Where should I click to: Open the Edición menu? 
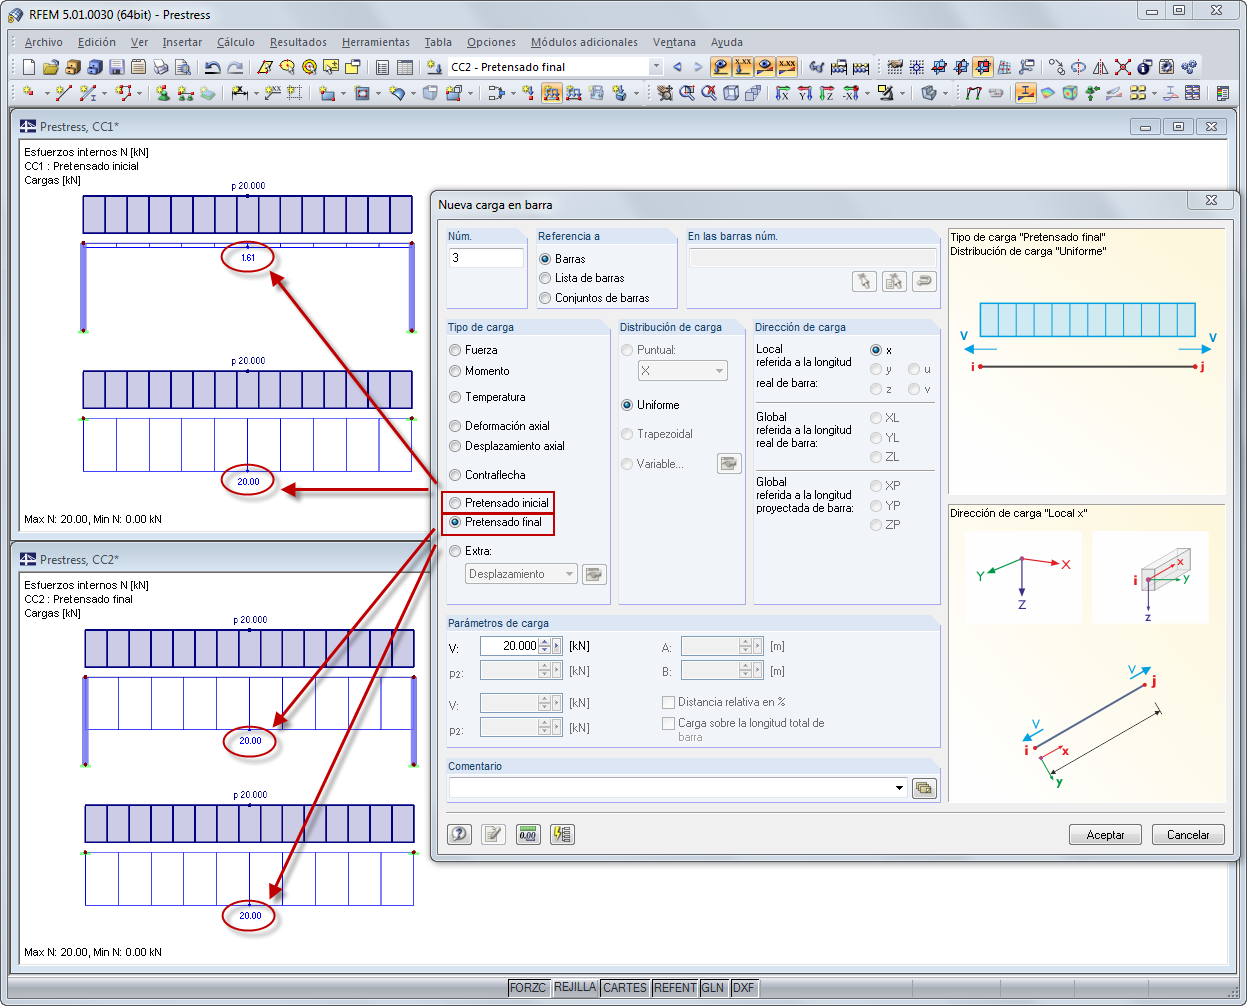pyautogui.click(x=97, y=42)
